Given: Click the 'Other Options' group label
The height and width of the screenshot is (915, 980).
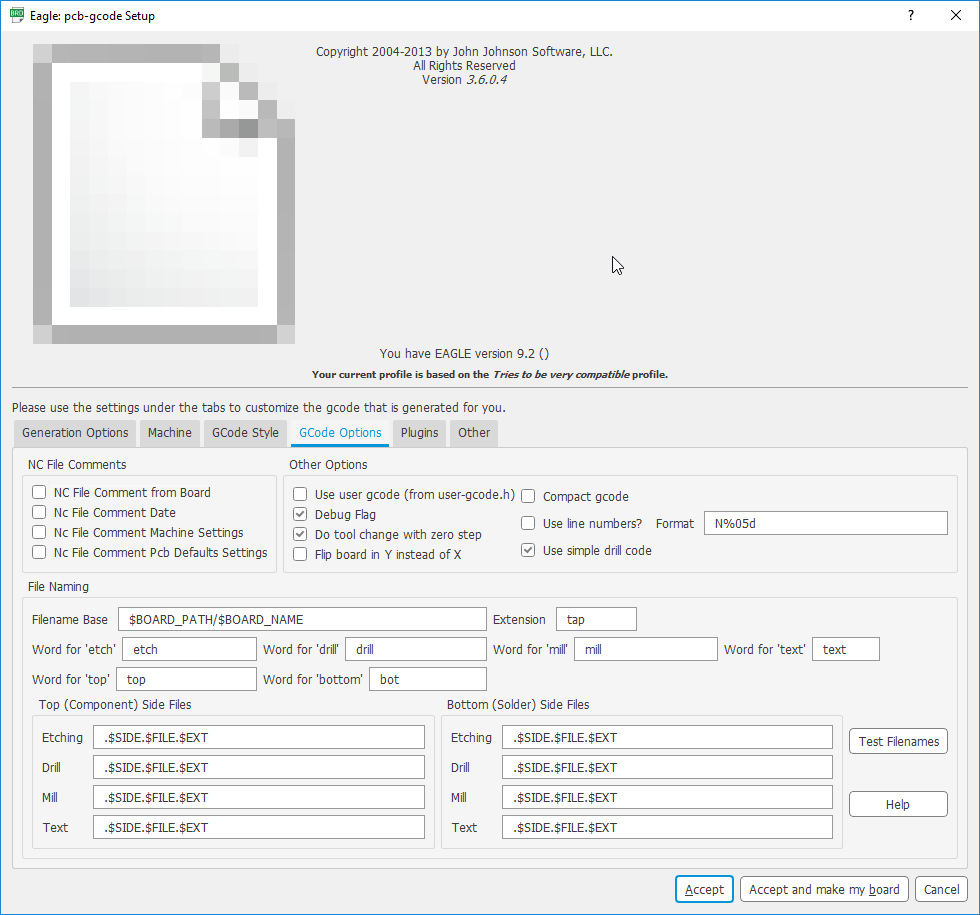Looking at the screenshot, I should [328, 464].
